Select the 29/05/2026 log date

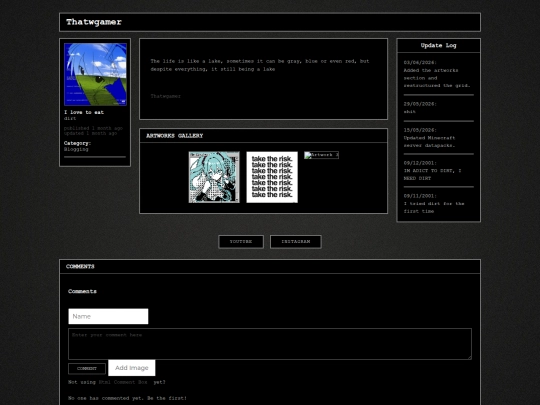(x=420, y=104)
